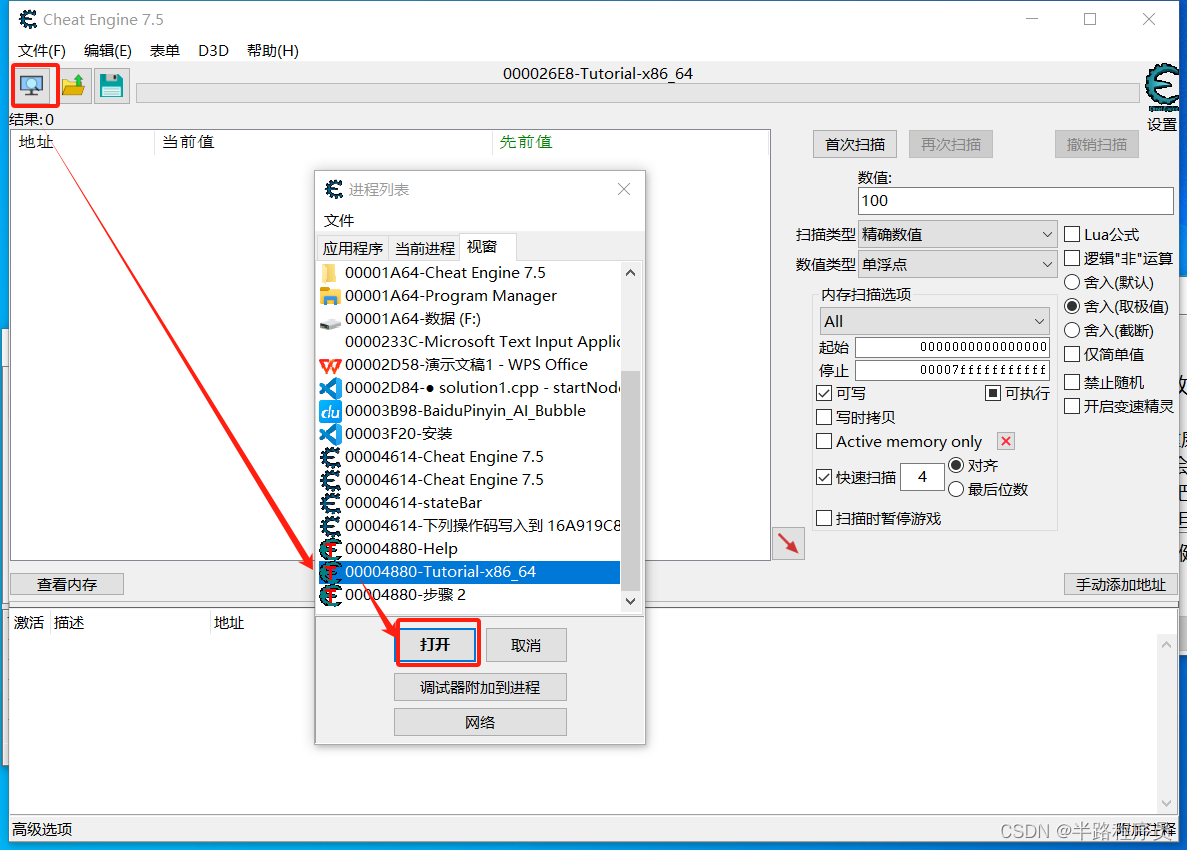Screen dimensions: 1187x850
Task: Click process list scroll up arrow
Action: point(630,272)
